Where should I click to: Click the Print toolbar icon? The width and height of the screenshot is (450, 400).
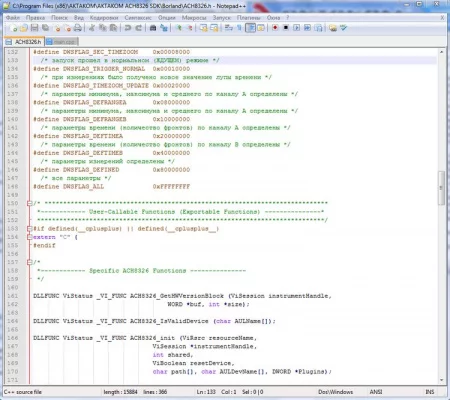pos(78,28)
